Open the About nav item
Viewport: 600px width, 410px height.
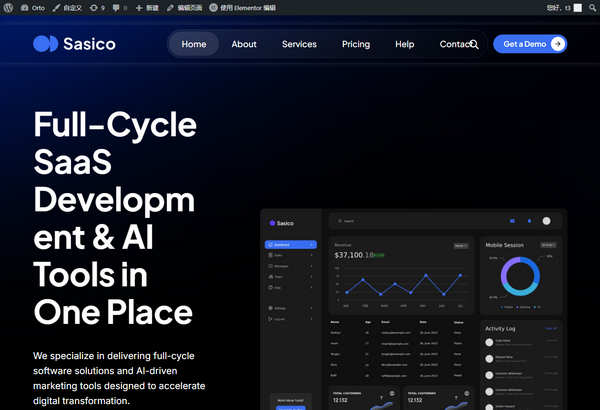coord(244,44)
